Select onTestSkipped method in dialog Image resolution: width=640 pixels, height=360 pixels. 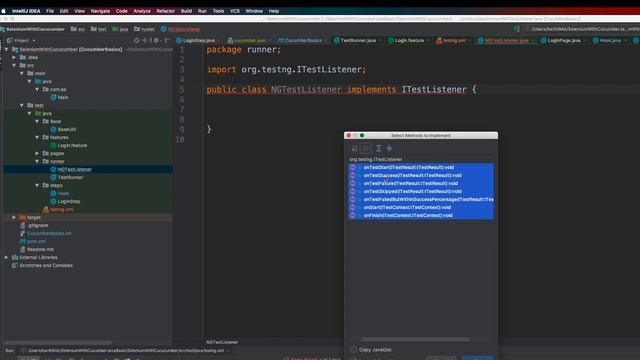pos(421,191)
